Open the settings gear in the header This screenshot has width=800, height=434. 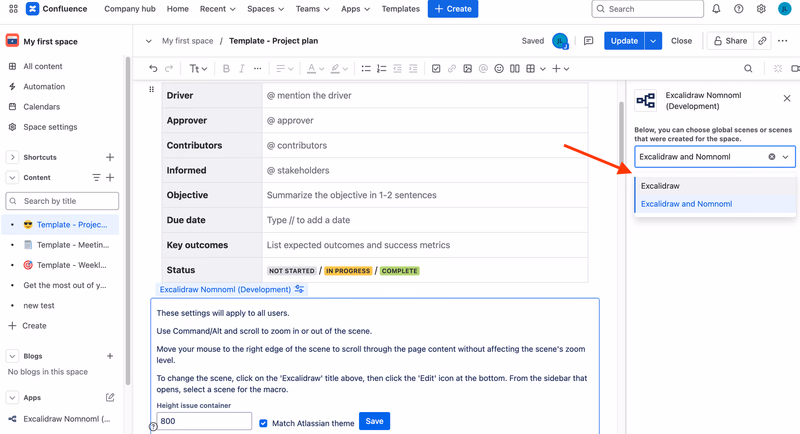click(x=761, y=9)
